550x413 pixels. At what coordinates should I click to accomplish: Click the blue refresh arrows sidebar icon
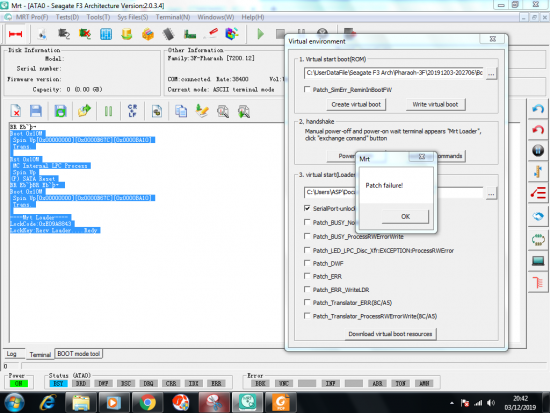[538, 216]
